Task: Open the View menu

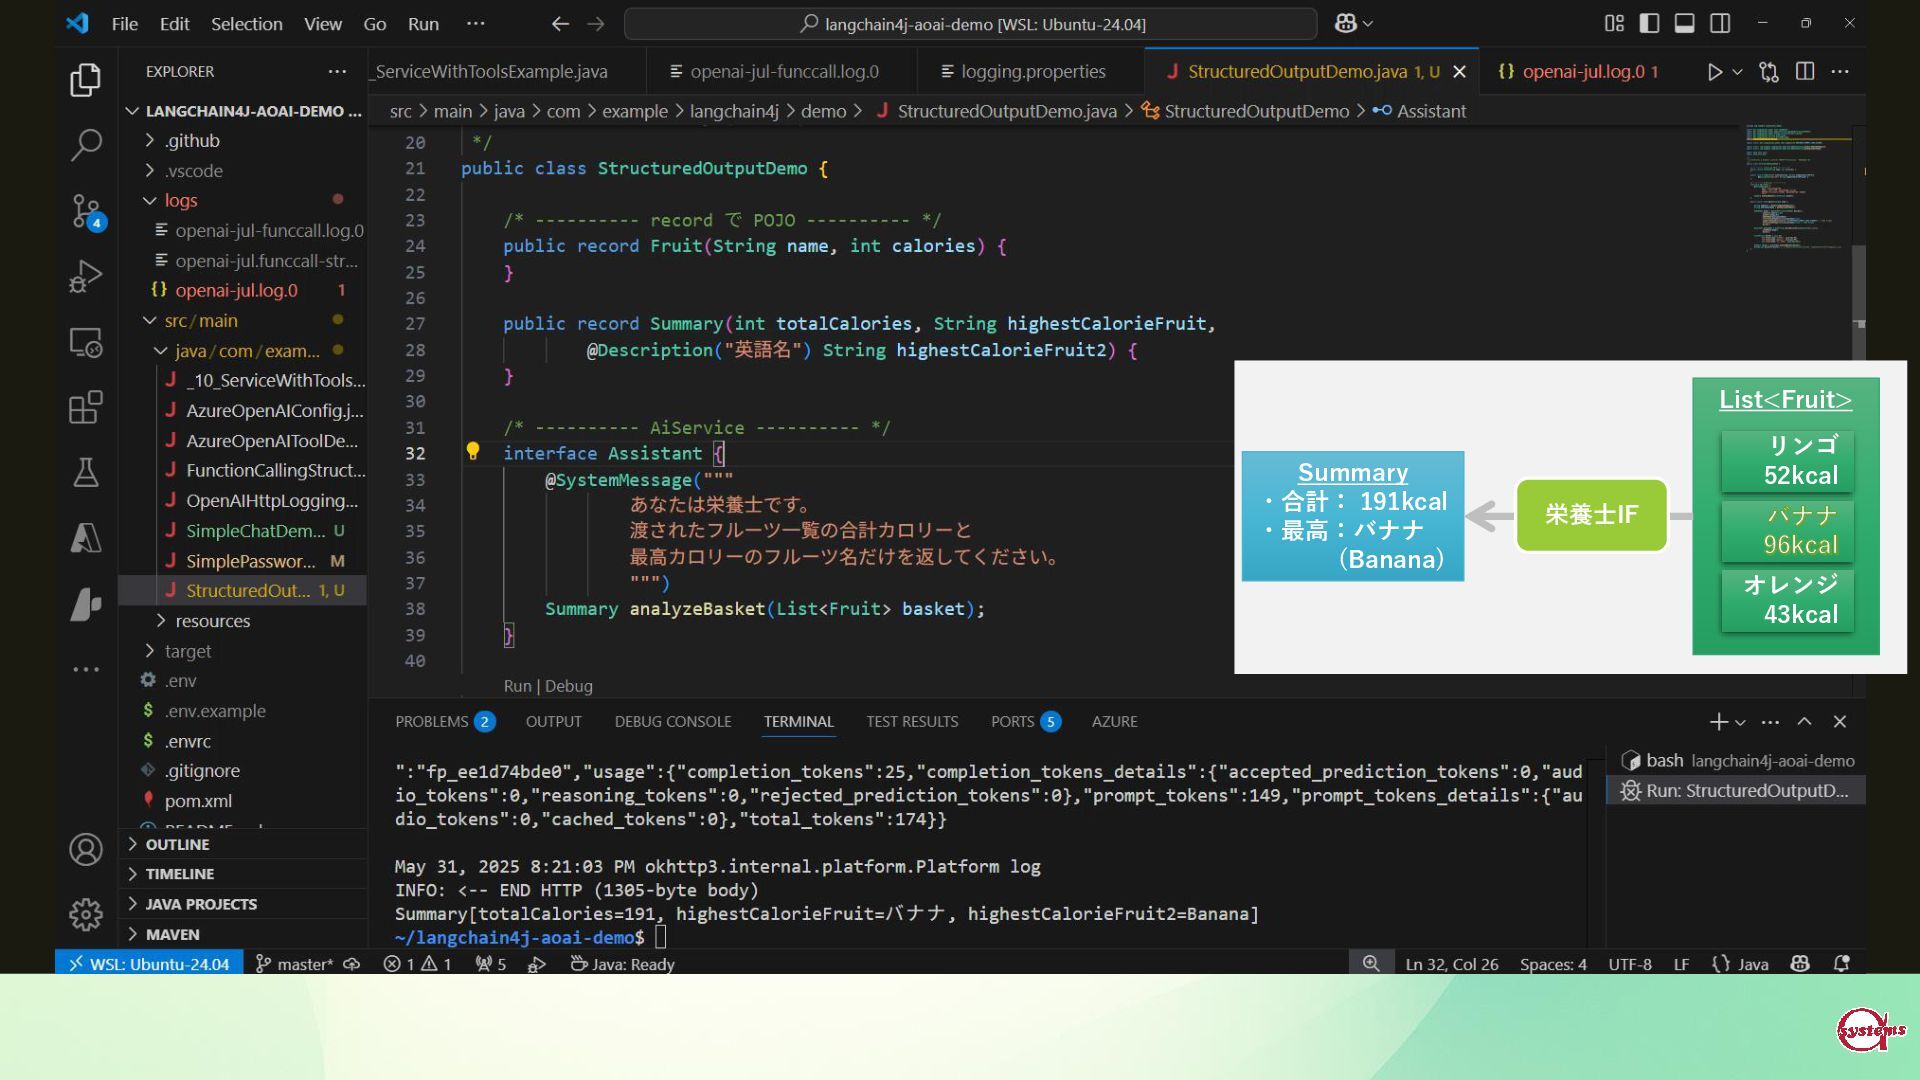Action: 323,23
